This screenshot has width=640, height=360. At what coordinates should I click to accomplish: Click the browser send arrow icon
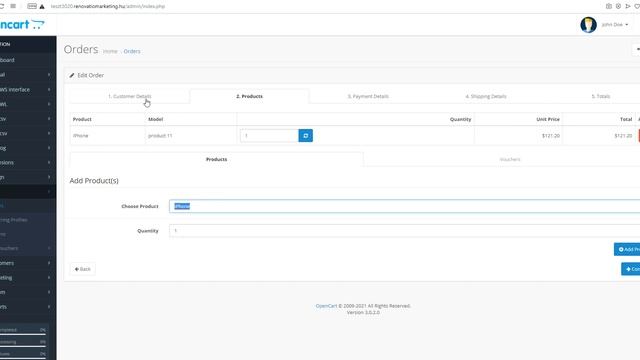pos(628,6)
